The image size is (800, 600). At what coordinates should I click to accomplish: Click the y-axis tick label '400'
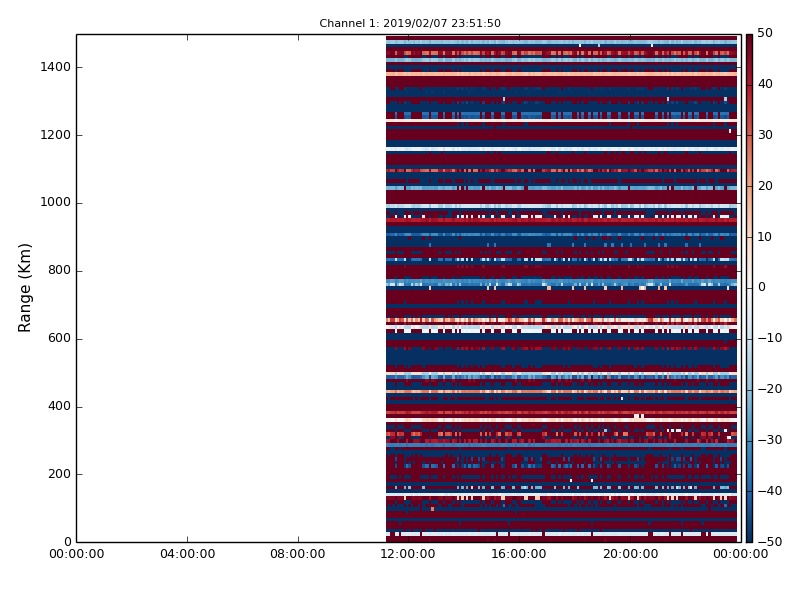[x=59, y=406]
